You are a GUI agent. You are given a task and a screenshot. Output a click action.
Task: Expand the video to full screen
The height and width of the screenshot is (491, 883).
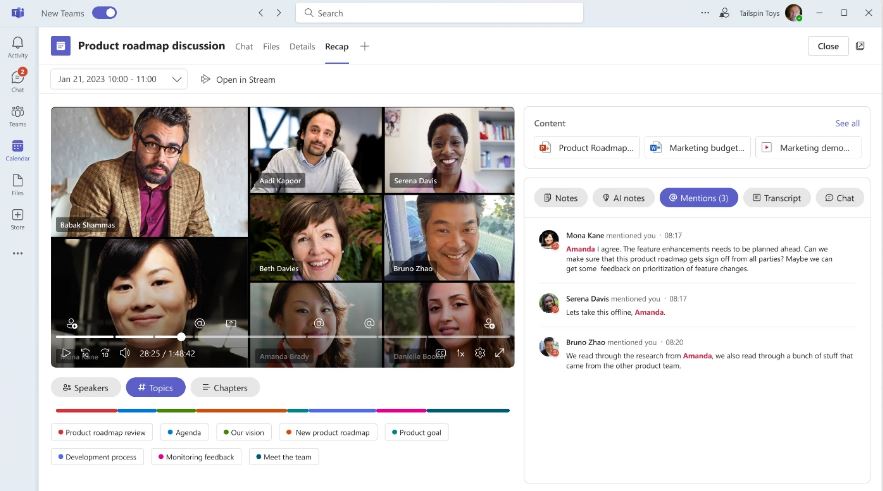(x=500, y=353)
